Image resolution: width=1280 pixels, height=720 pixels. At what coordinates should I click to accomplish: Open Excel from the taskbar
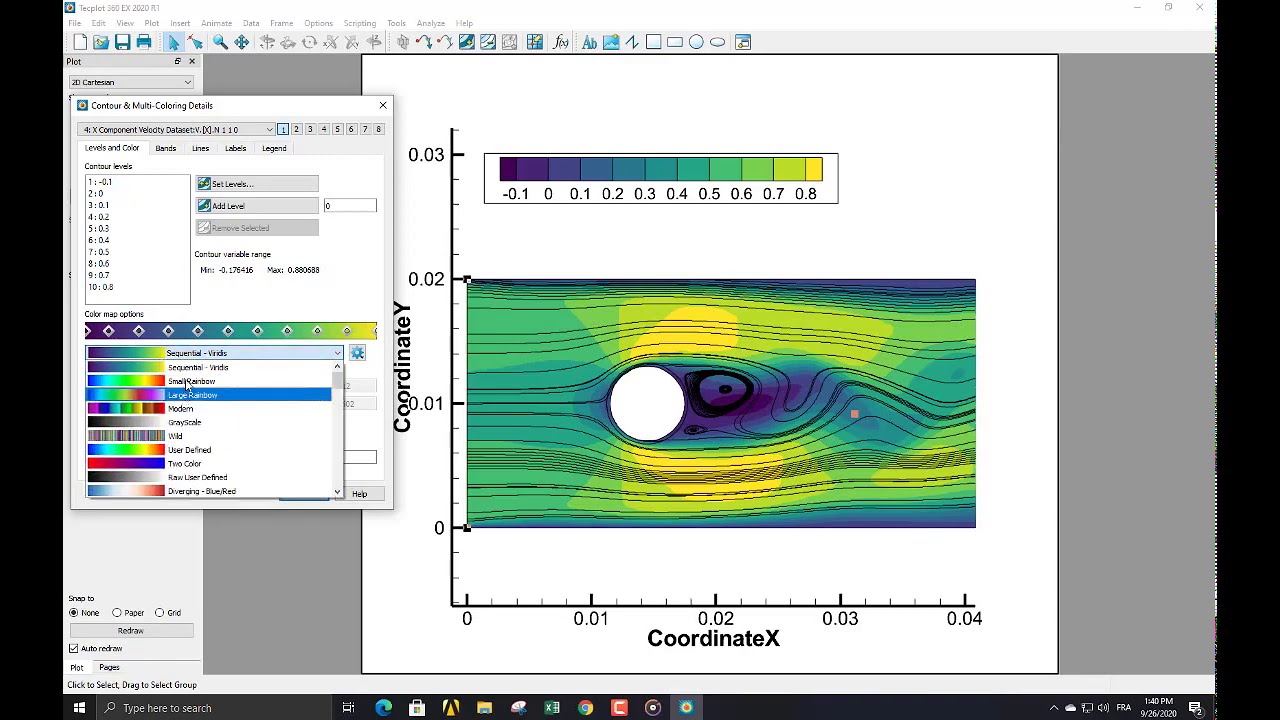tap(552, 708)
